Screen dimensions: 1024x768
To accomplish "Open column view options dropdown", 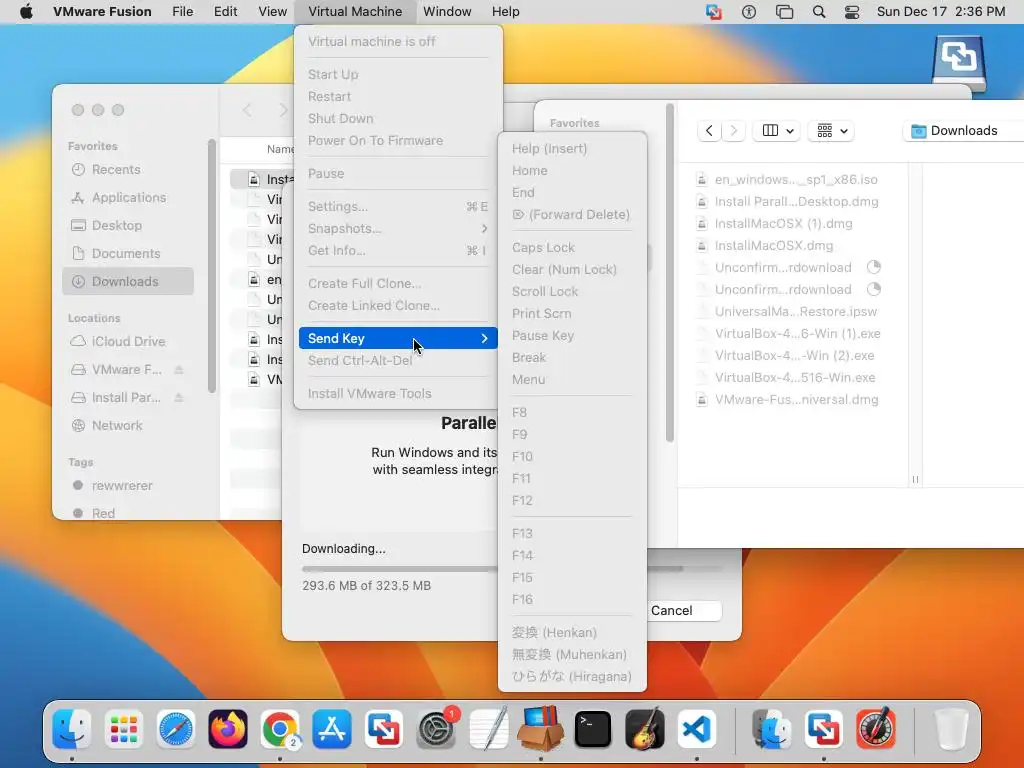I will (x=777, y=131).
